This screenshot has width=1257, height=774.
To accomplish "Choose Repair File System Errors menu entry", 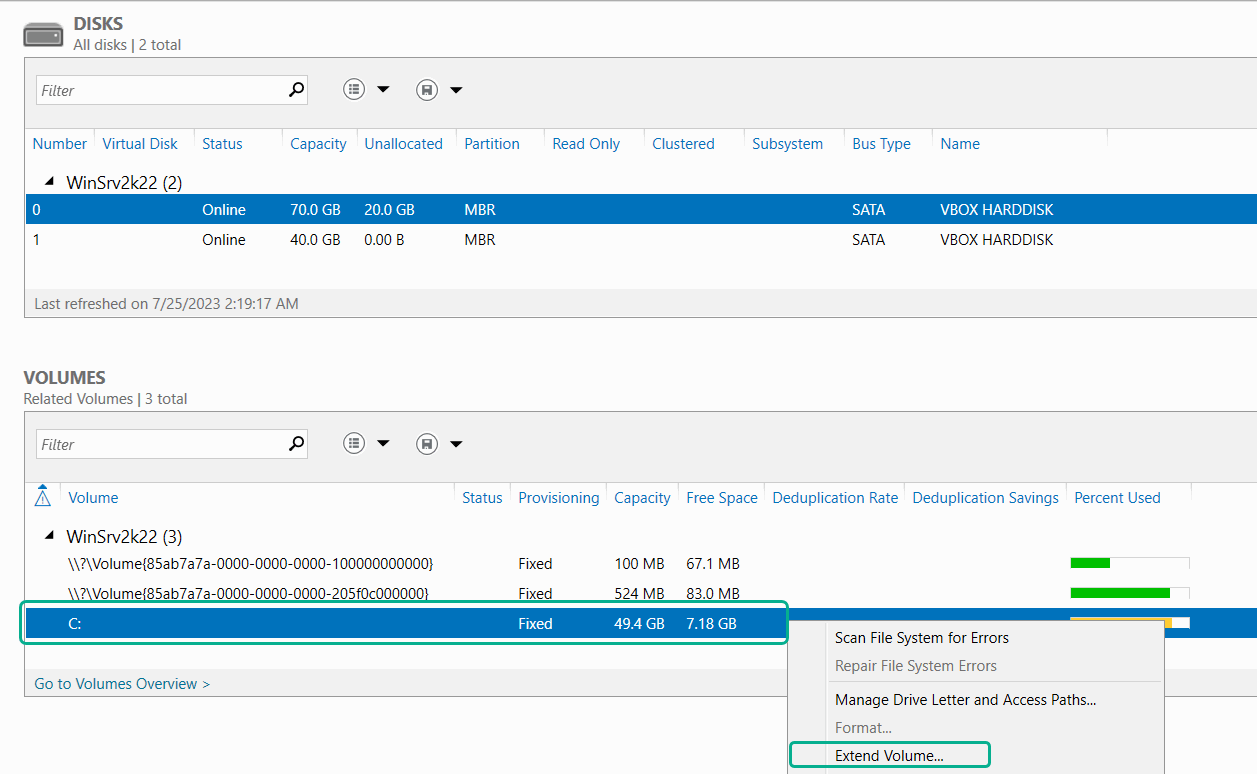I will click(916, 666).
